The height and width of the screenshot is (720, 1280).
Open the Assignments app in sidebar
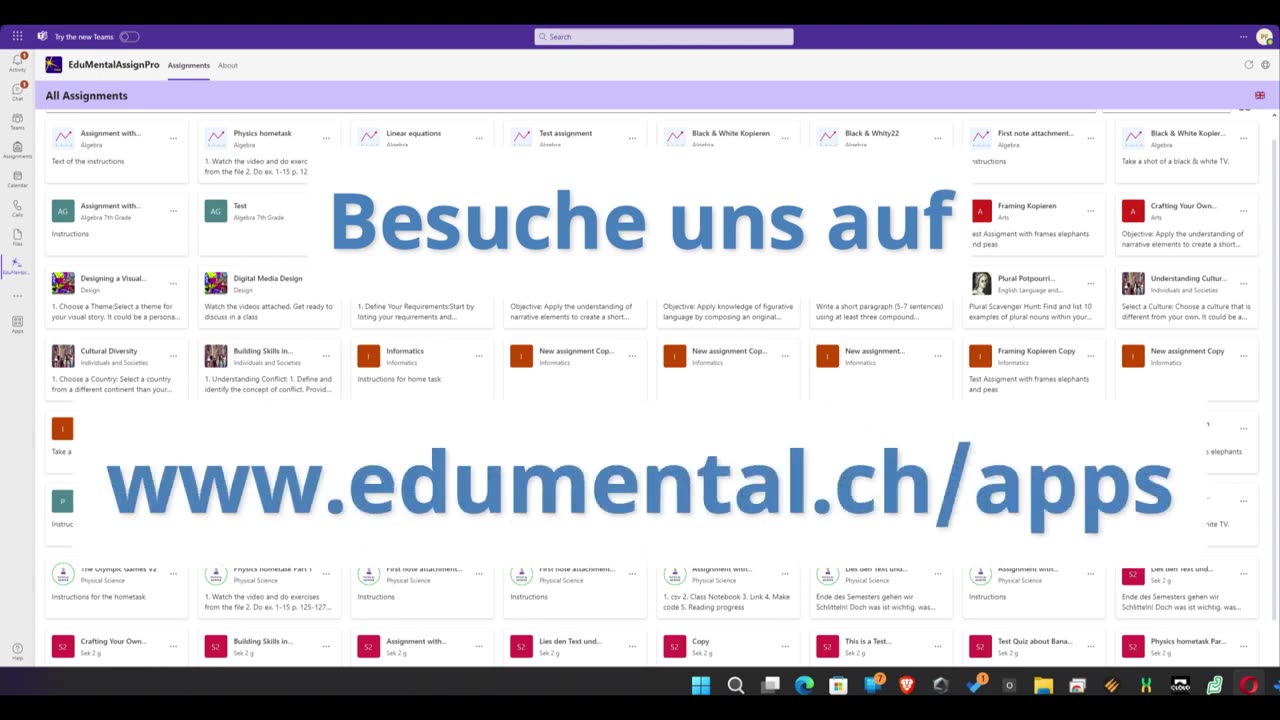click(17, 149)
